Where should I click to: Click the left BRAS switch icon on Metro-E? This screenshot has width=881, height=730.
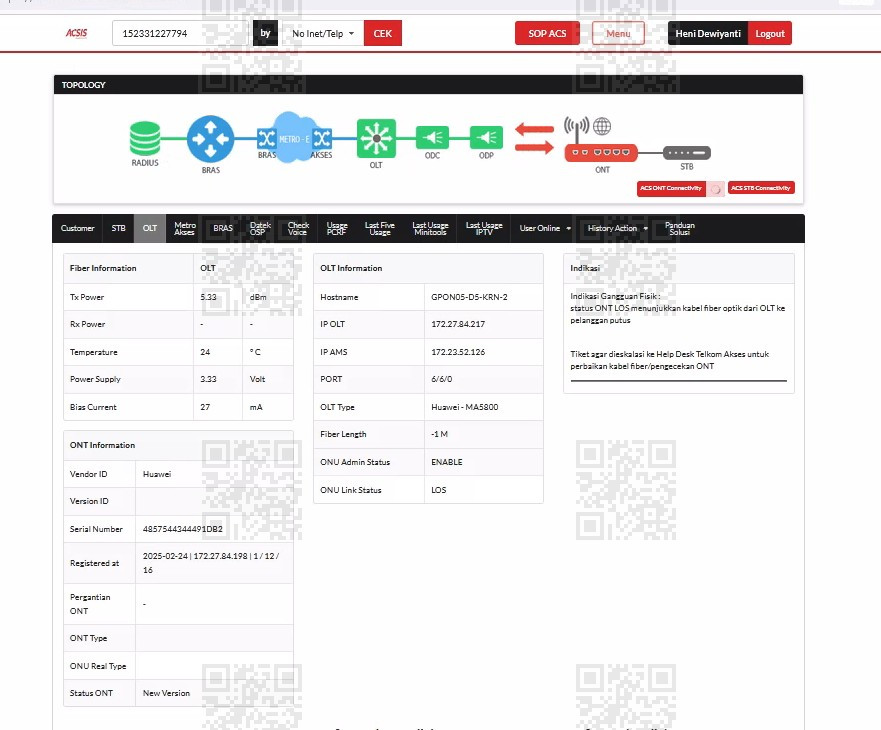266,138
